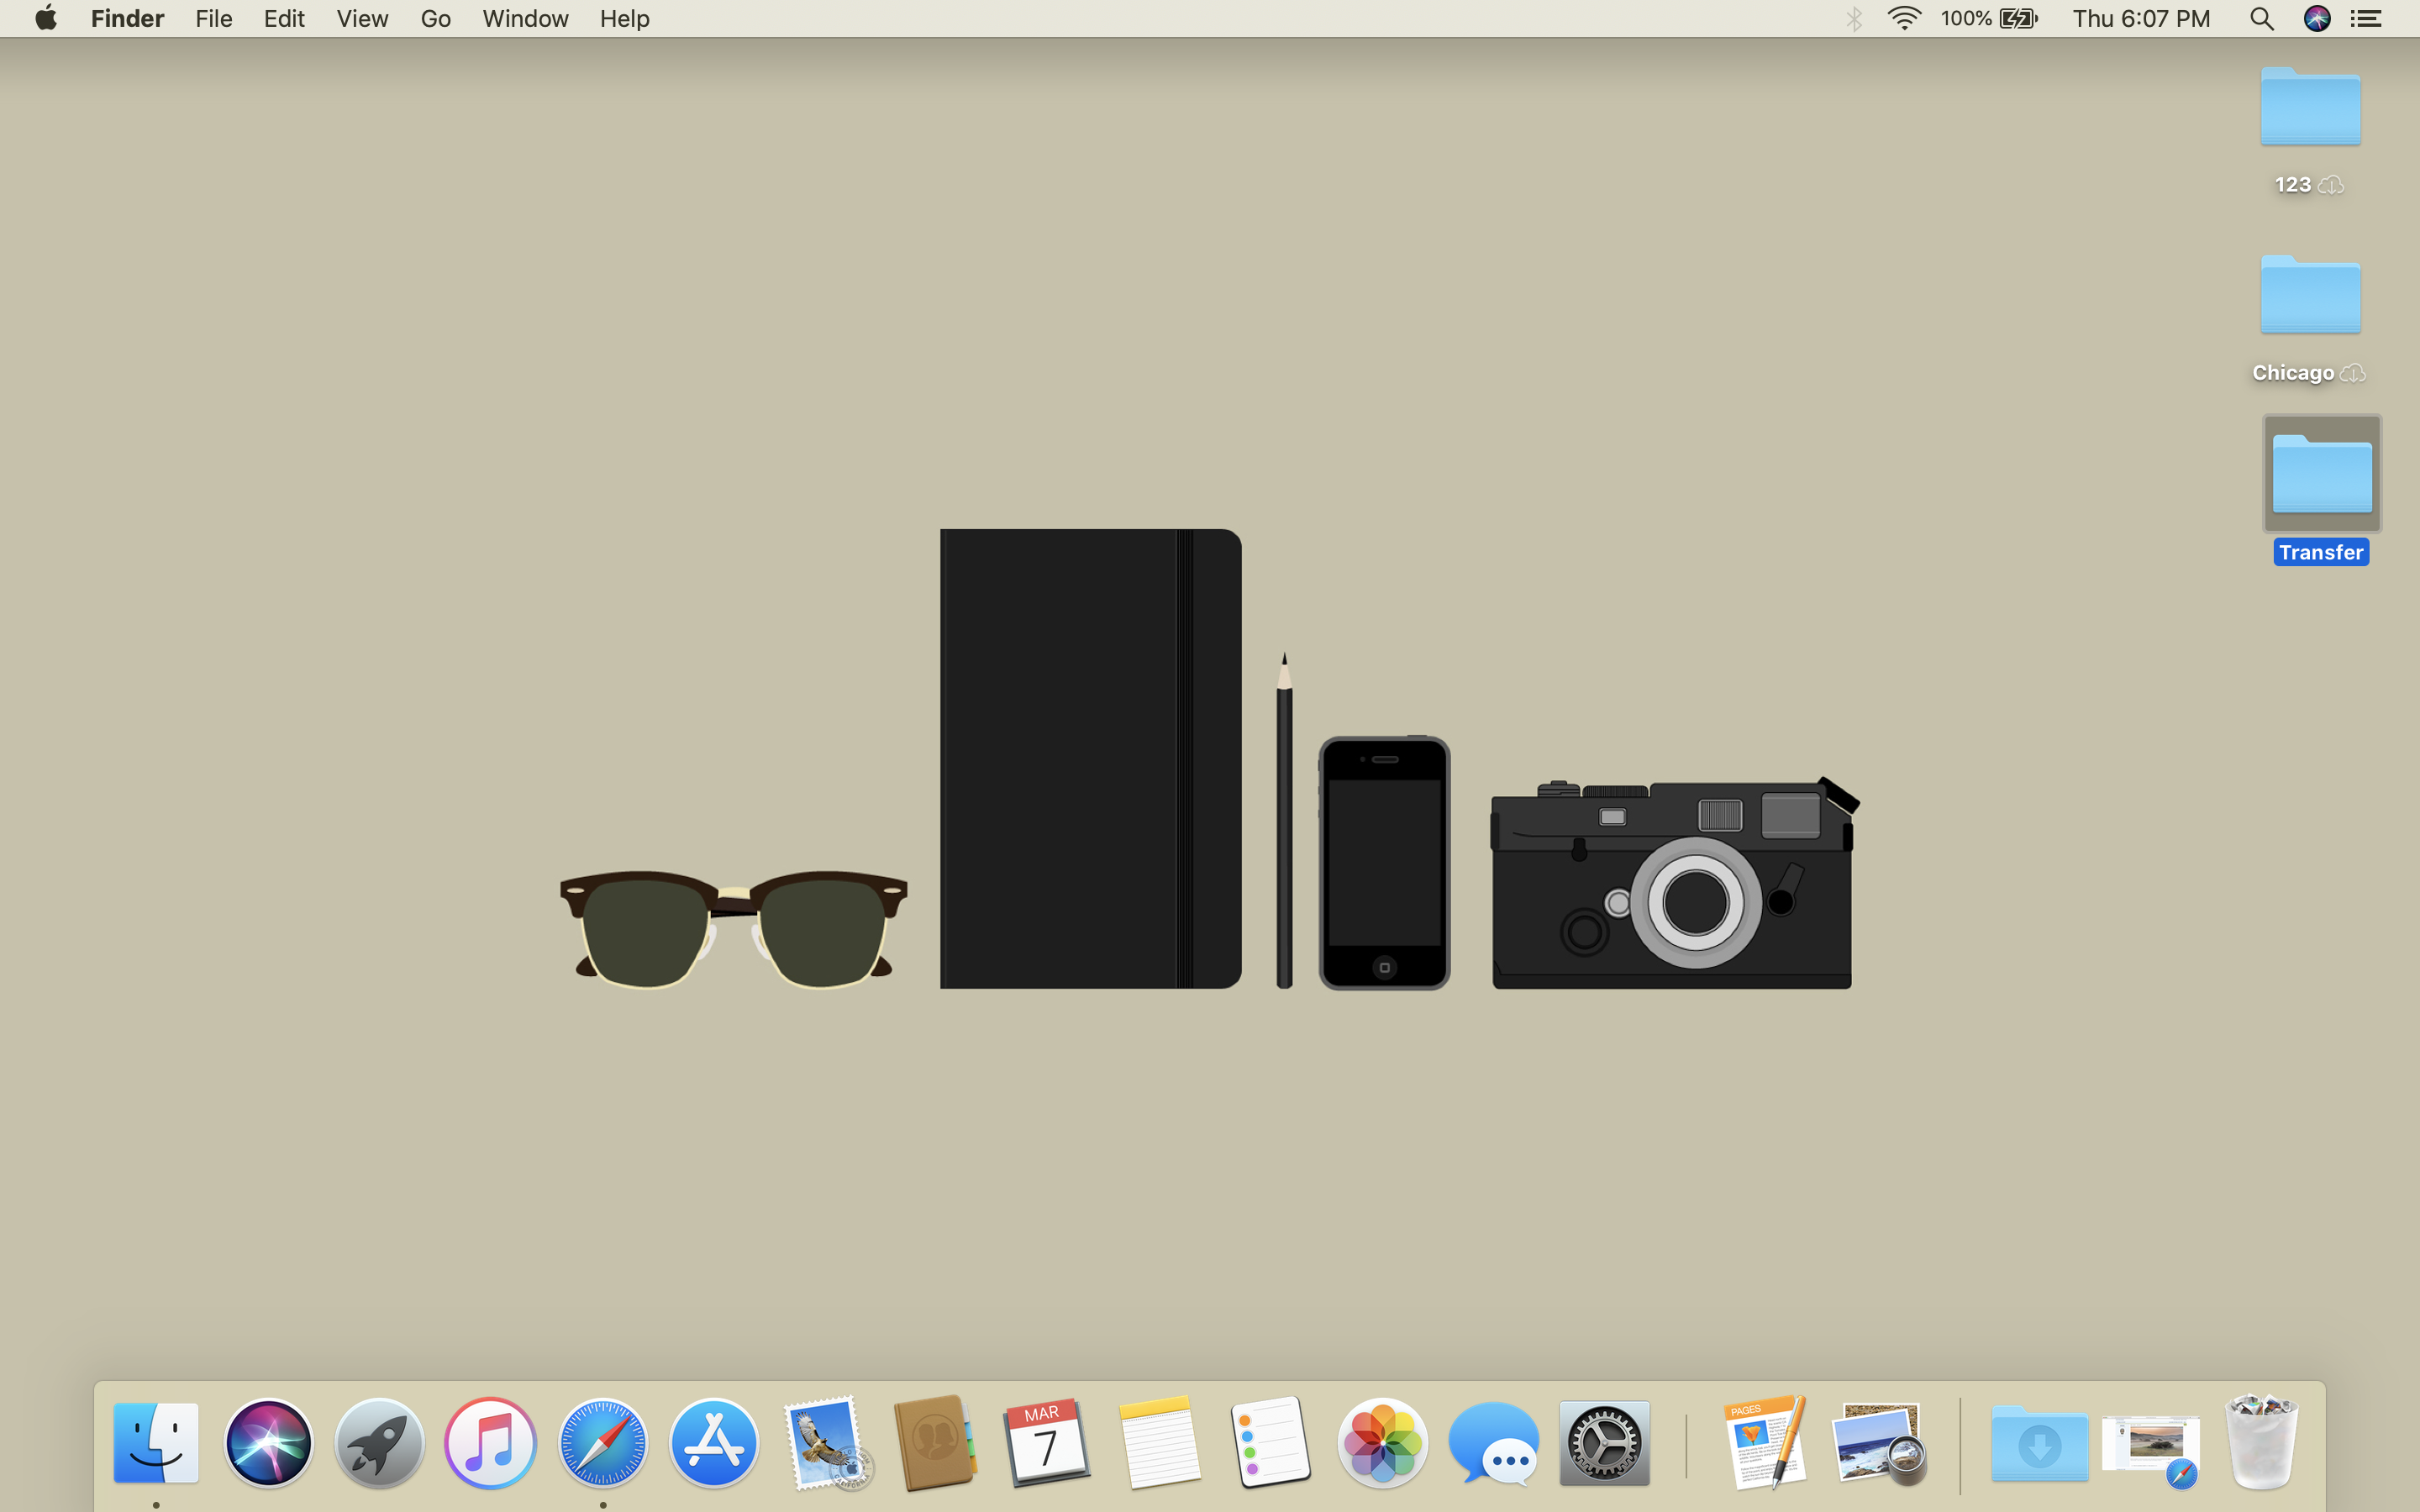Open Notification Center list icon
This screenshot has width=2420, height=1512.
(x=2366, y=19)
